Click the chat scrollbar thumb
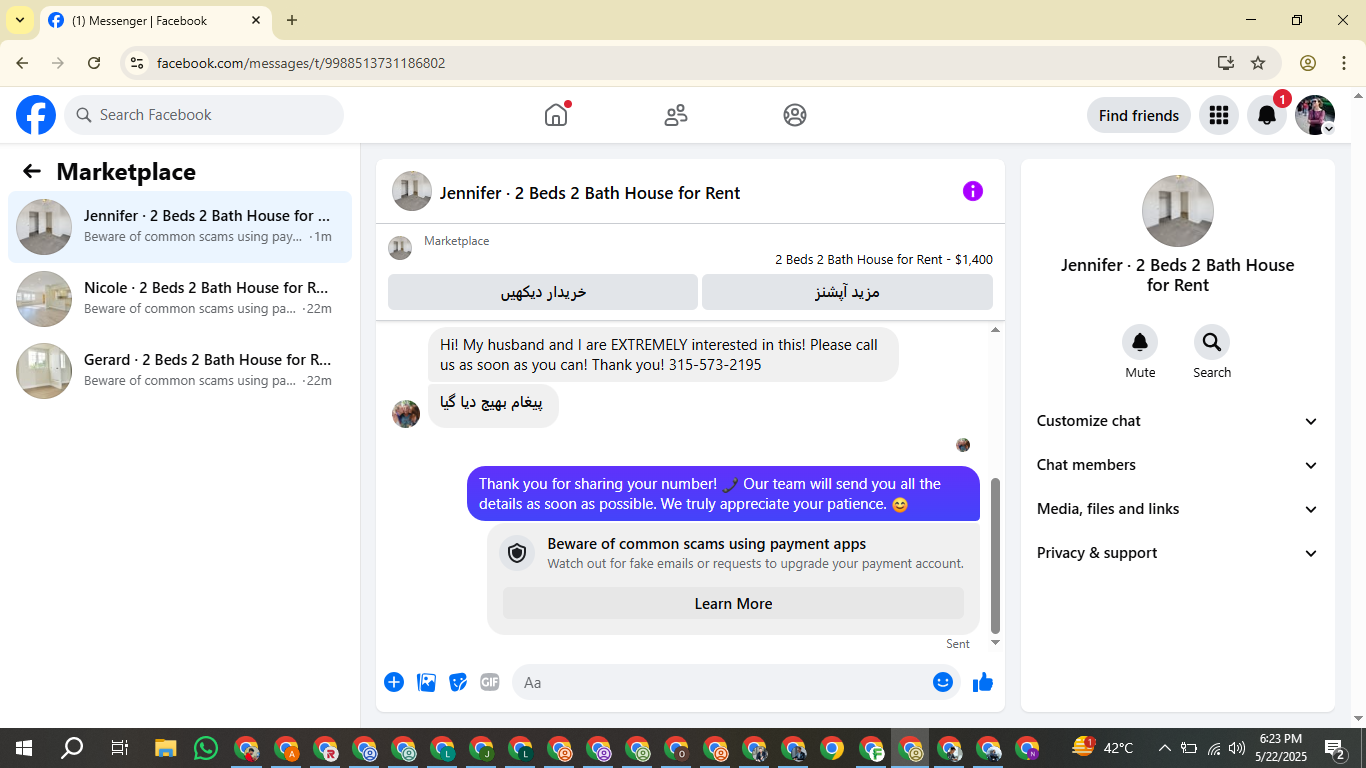This screenshot has height=768, width=1366. (995, 555)
